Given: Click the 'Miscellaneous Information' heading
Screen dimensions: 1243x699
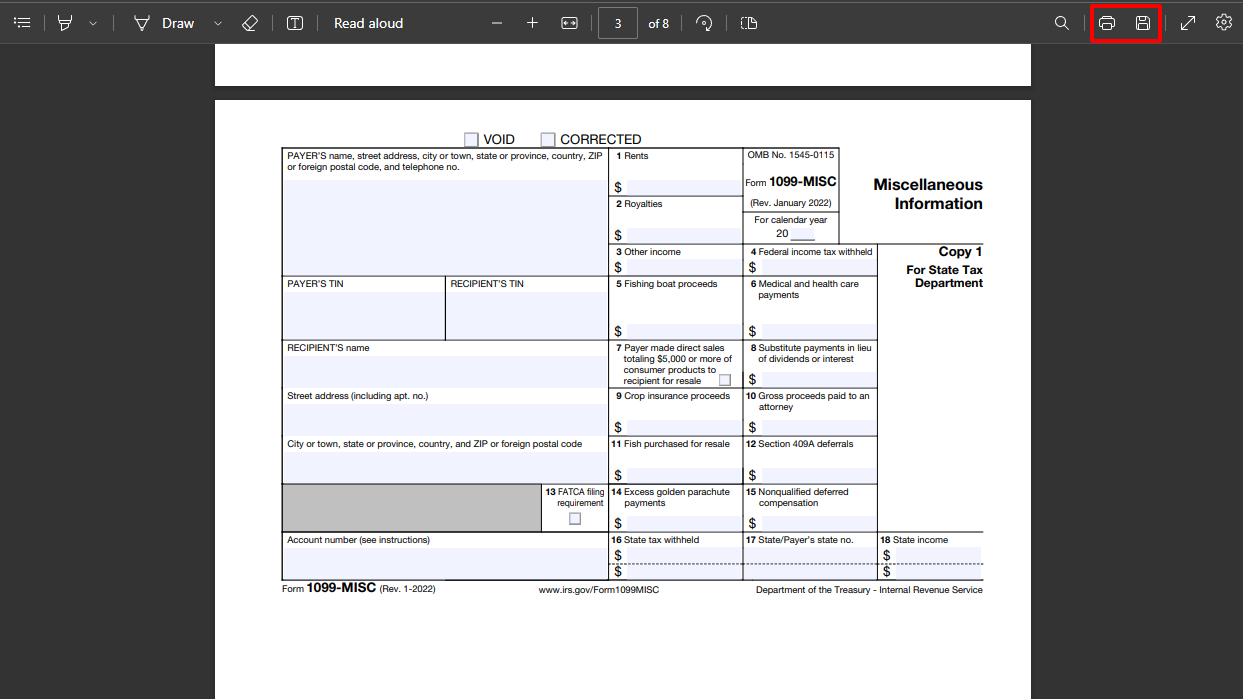Looking at the screenshot, I should (928, 194).
